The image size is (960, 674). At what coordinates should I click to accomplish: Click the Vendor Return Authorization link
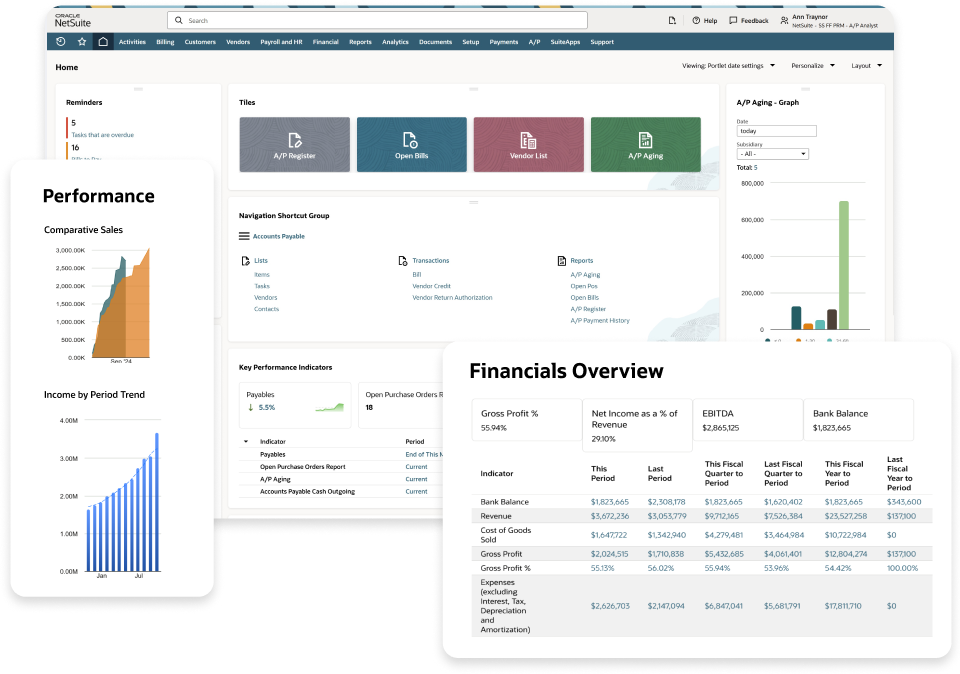[x=452, y=298]
